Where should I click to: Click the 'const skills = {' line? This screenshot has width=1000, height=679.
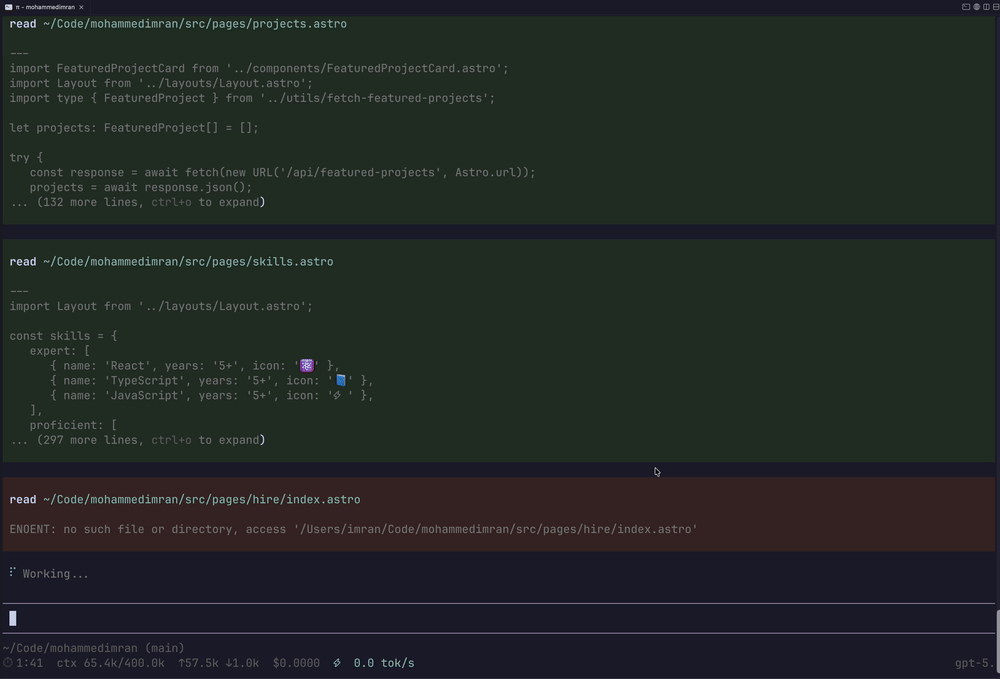tap(63, 336)
